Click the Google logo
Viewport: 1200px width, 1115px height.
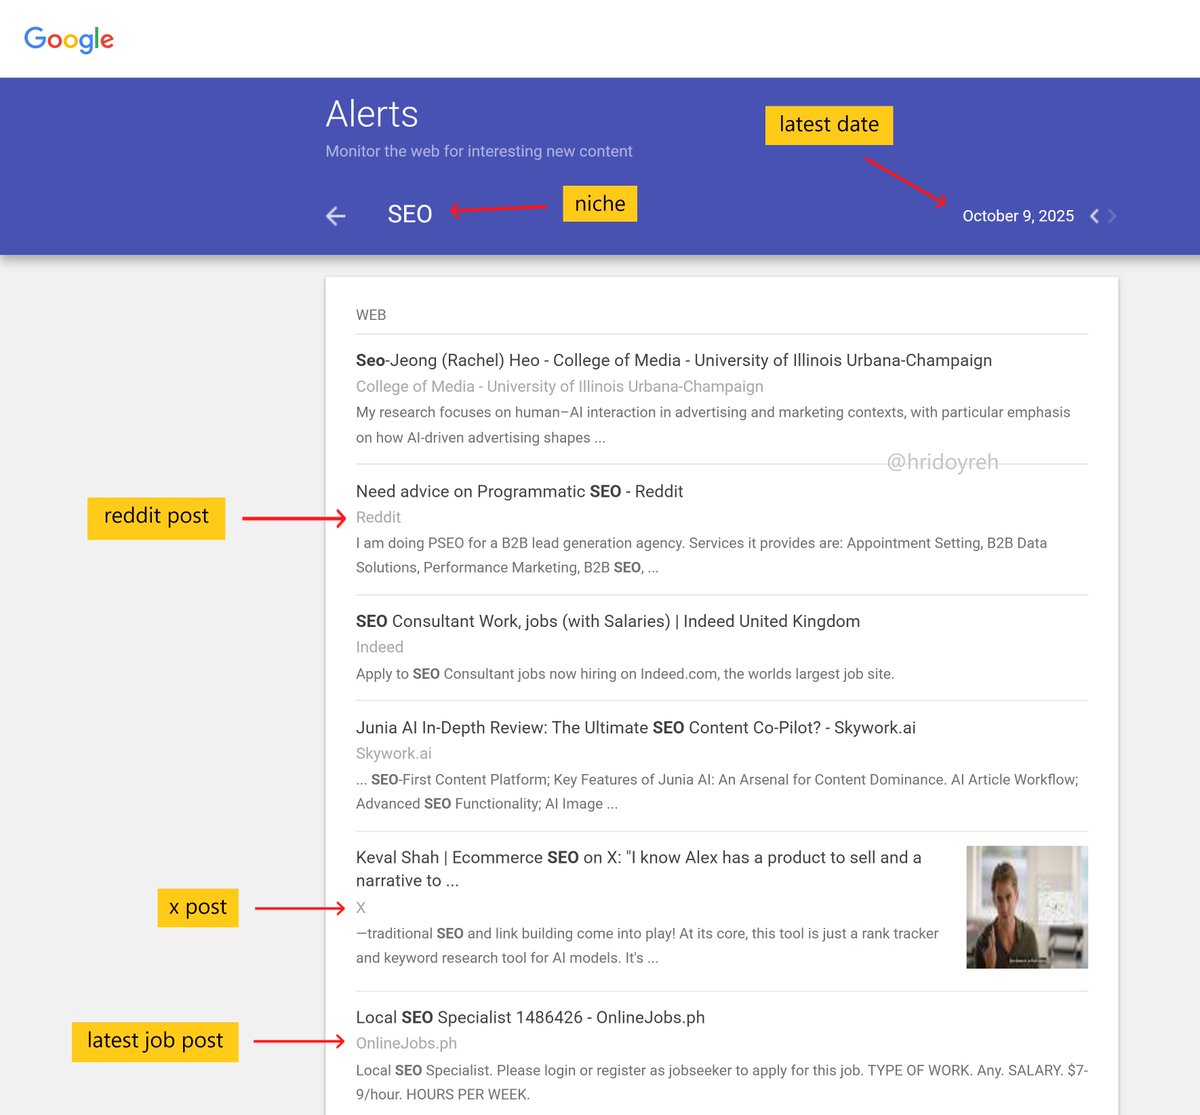point(69,39)
